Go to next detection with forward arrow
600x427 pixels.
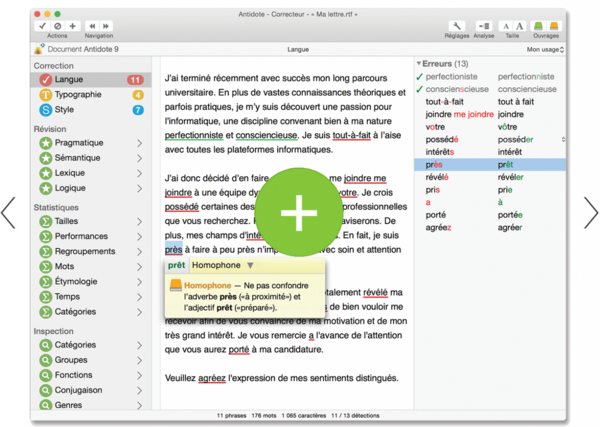[106, 26]
